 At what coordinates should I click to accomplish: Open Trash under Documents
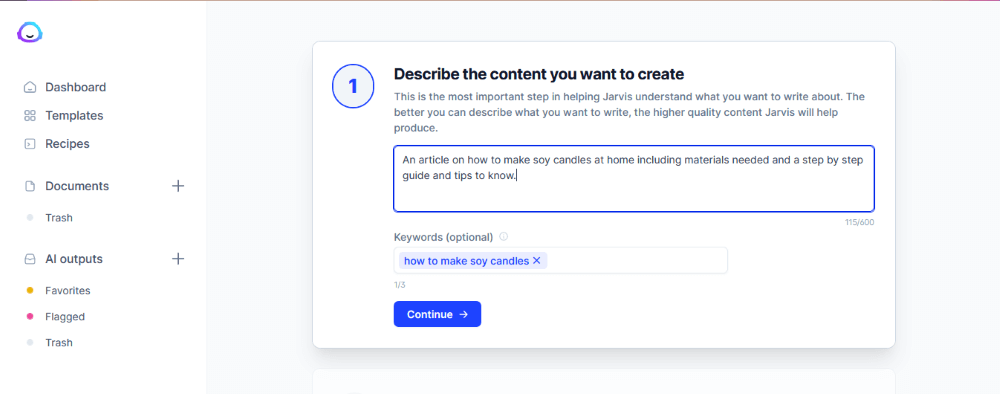click(59, 218)
